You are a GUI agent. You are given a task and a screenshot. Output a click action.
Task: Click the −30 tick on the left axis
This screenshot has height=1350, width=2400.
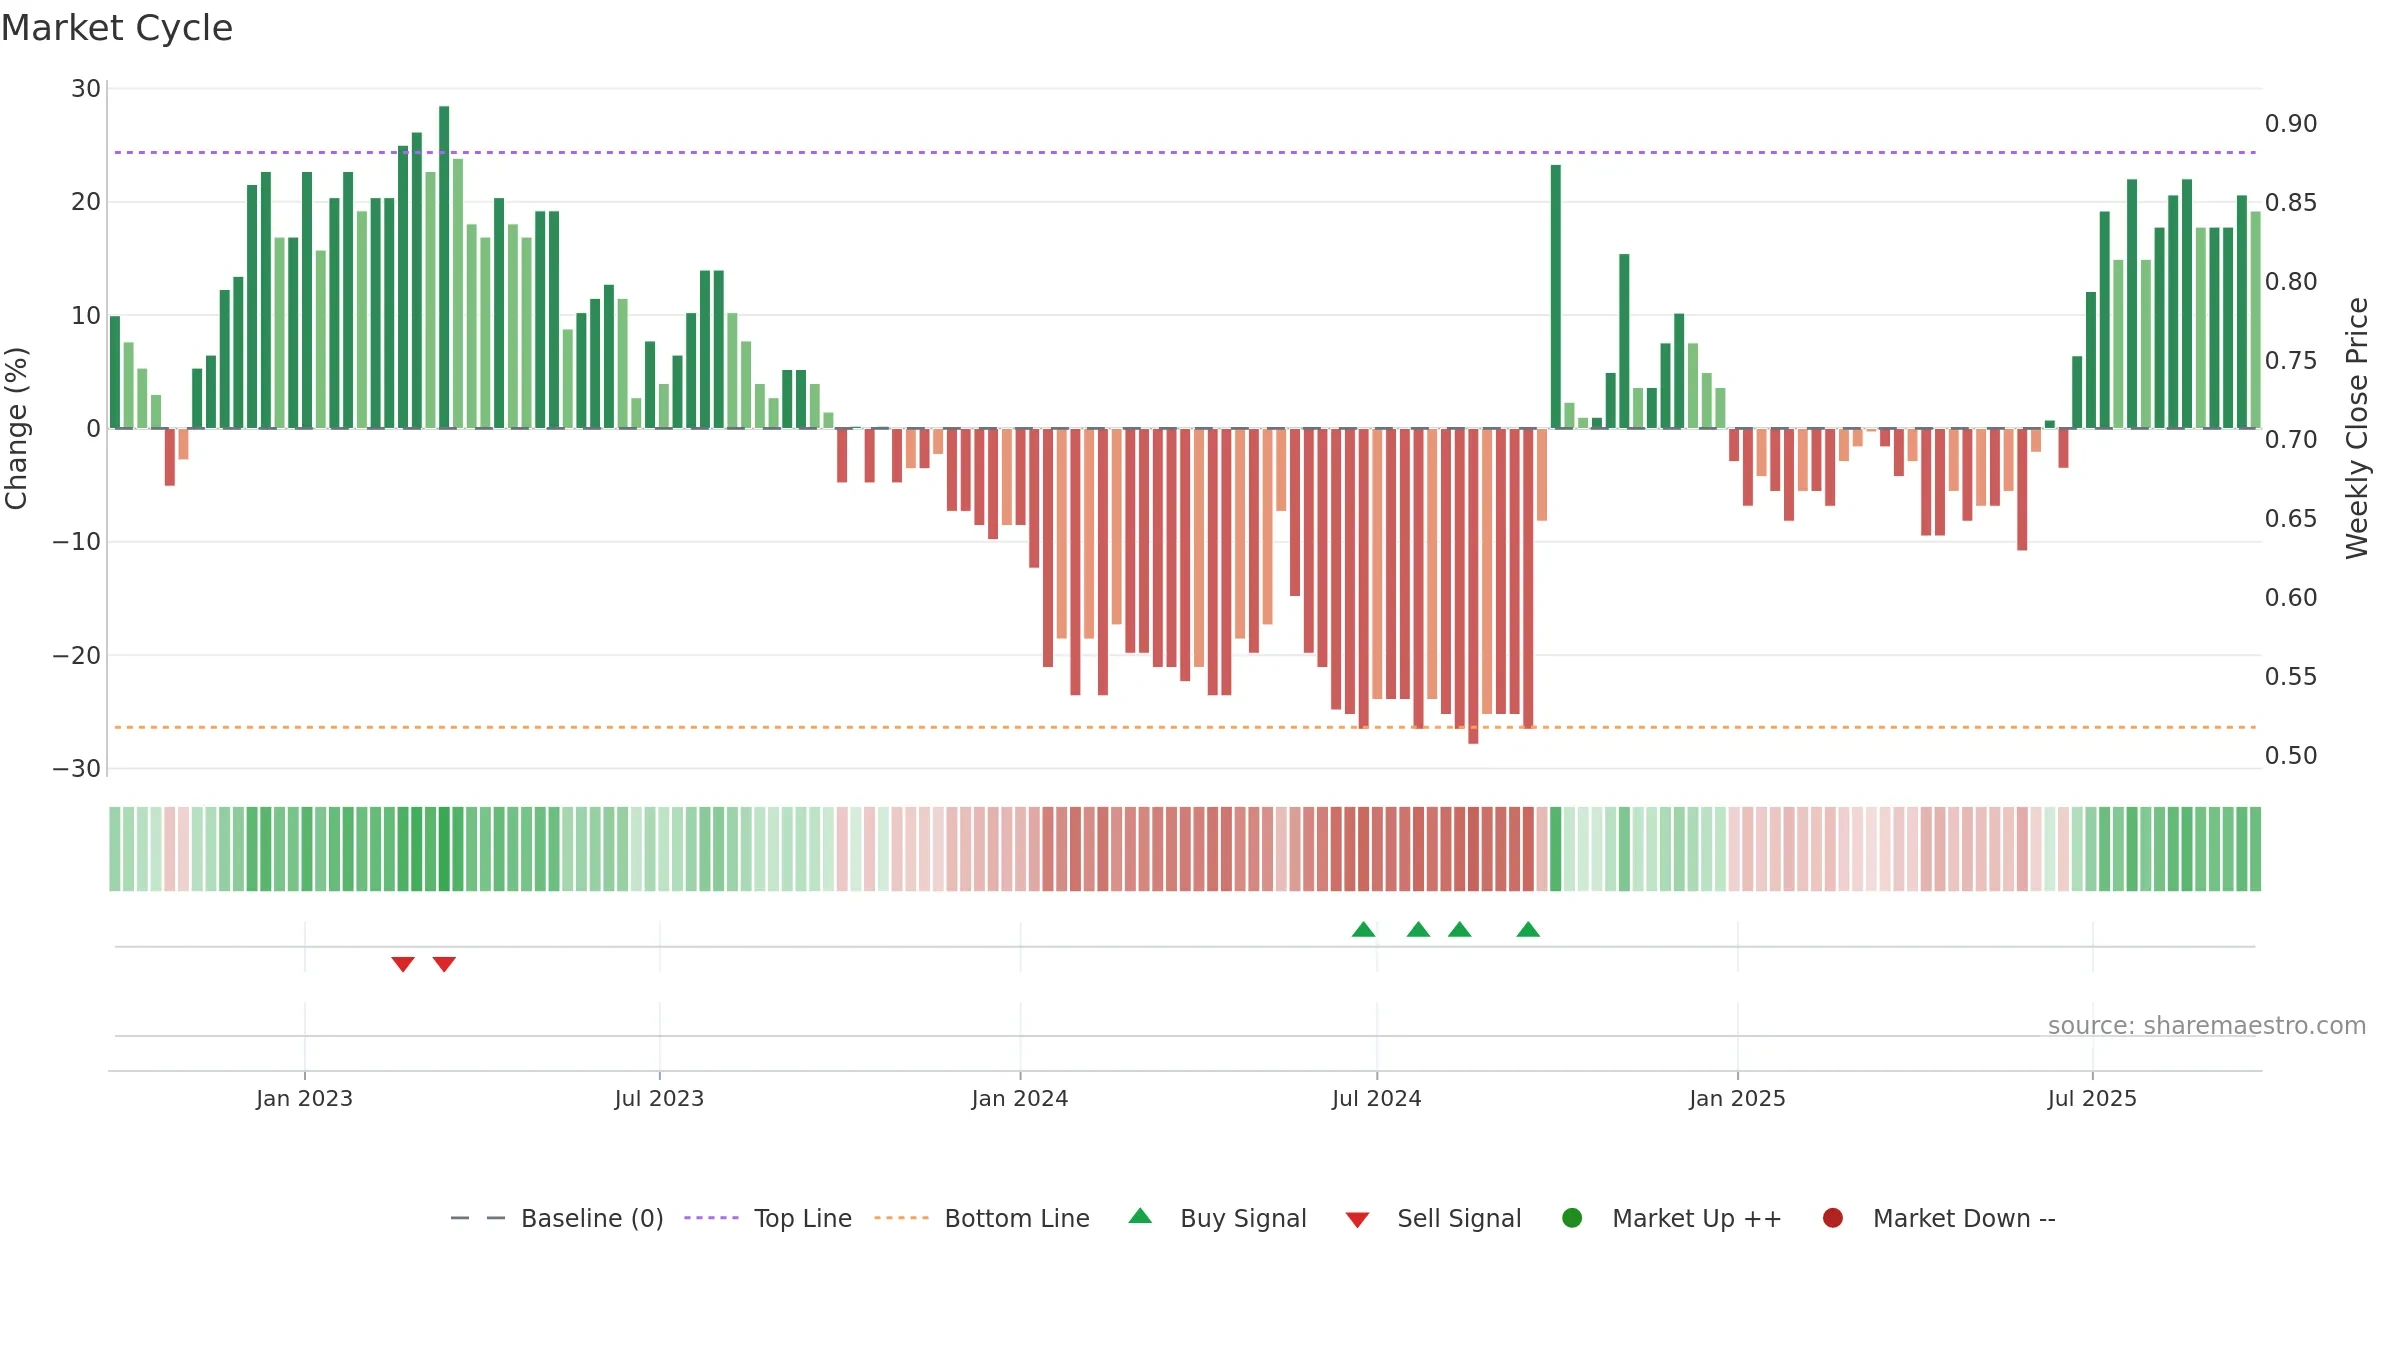(x=77, y=769)
